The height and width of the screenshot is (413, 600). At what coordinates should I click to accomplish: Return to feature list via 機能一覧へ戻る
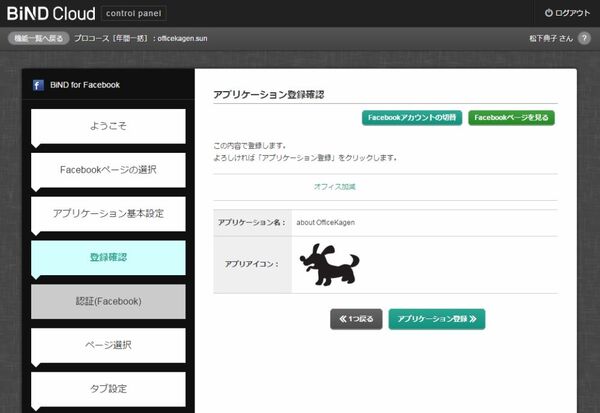(x=38, y=38)
